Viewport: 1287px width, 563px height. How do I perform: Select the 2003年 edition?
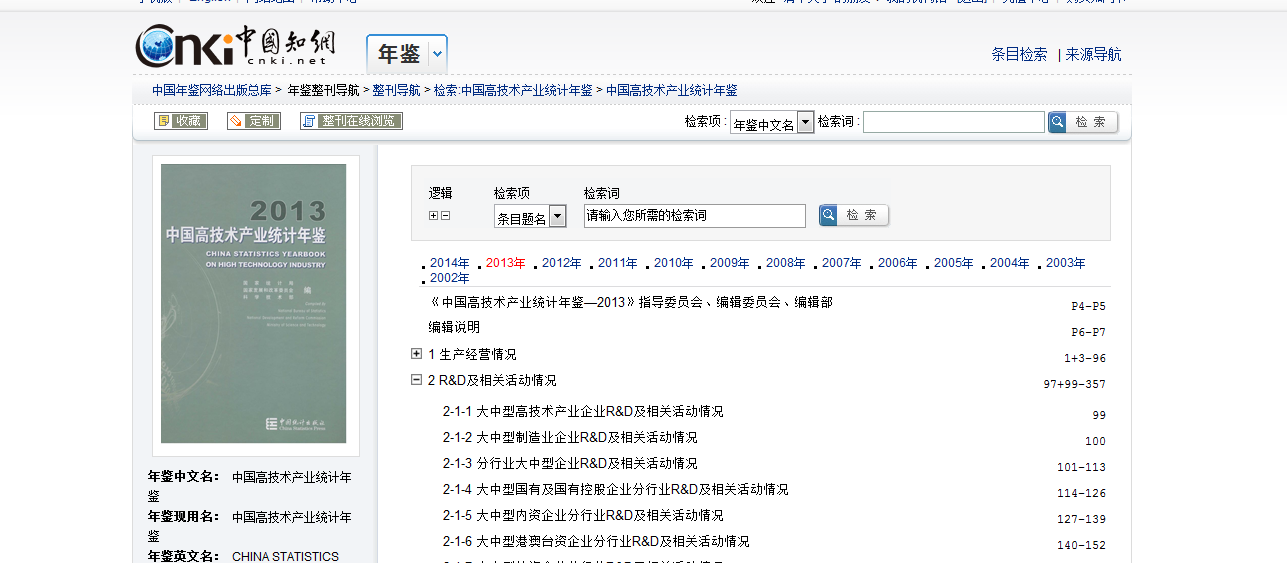coord(1065,263)
